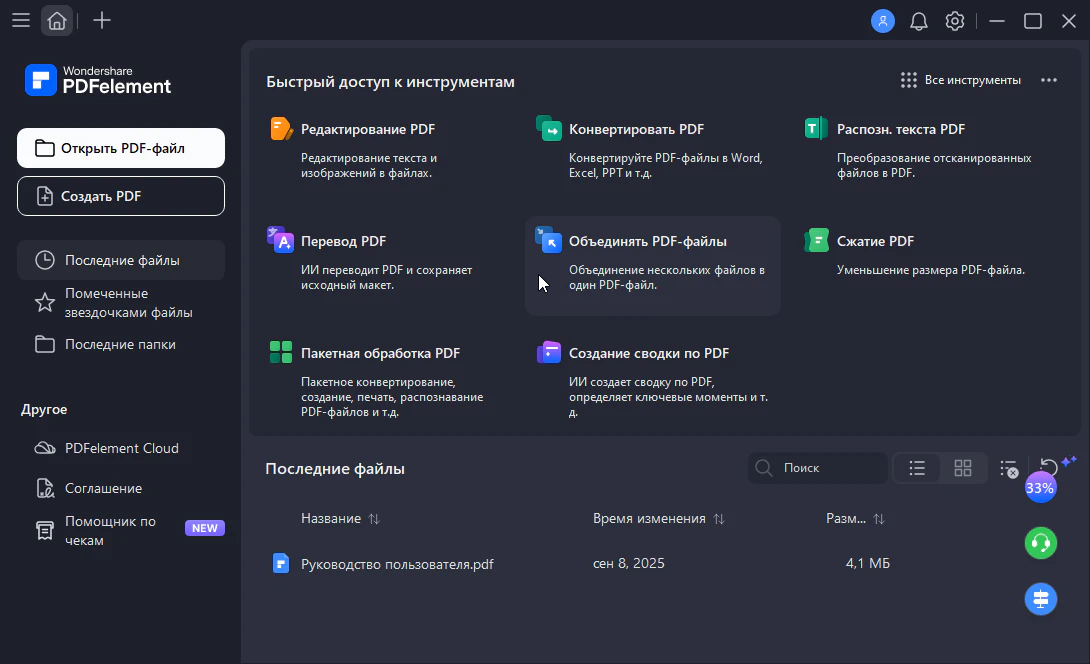This screenshot has width=1090, height=664.
Task: Open Последние файлы in the sidebar
Action: click(121, 260)
